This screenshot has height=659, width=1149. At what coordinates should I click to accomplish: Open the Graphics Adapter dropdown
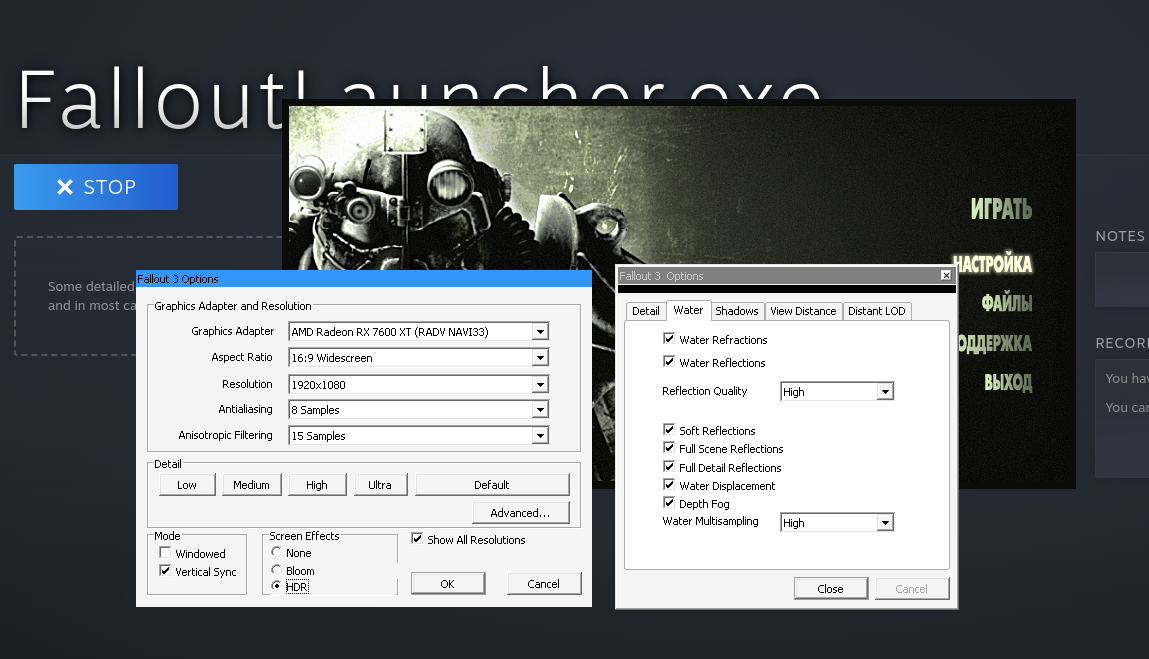click(x=540, y=332)
